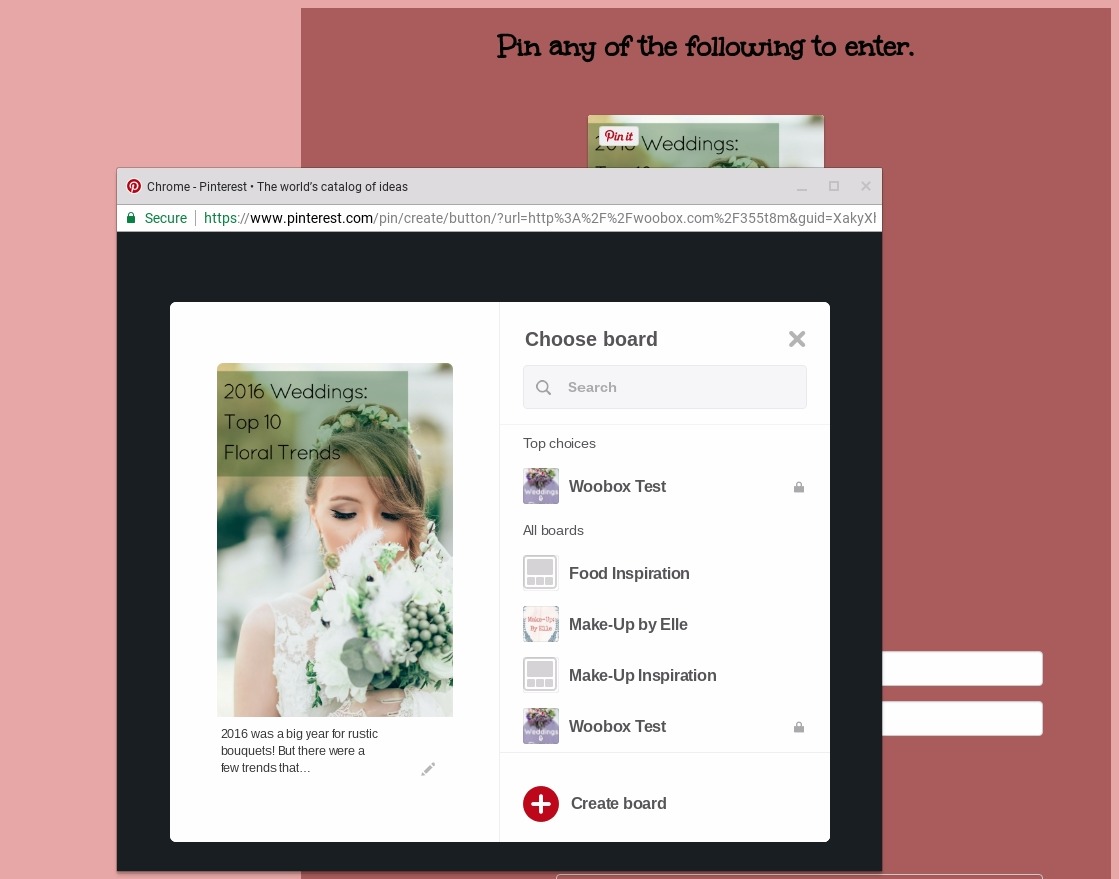Click the red plus Create board icon
Screen dimensions: 1119x879
[540, 804]
